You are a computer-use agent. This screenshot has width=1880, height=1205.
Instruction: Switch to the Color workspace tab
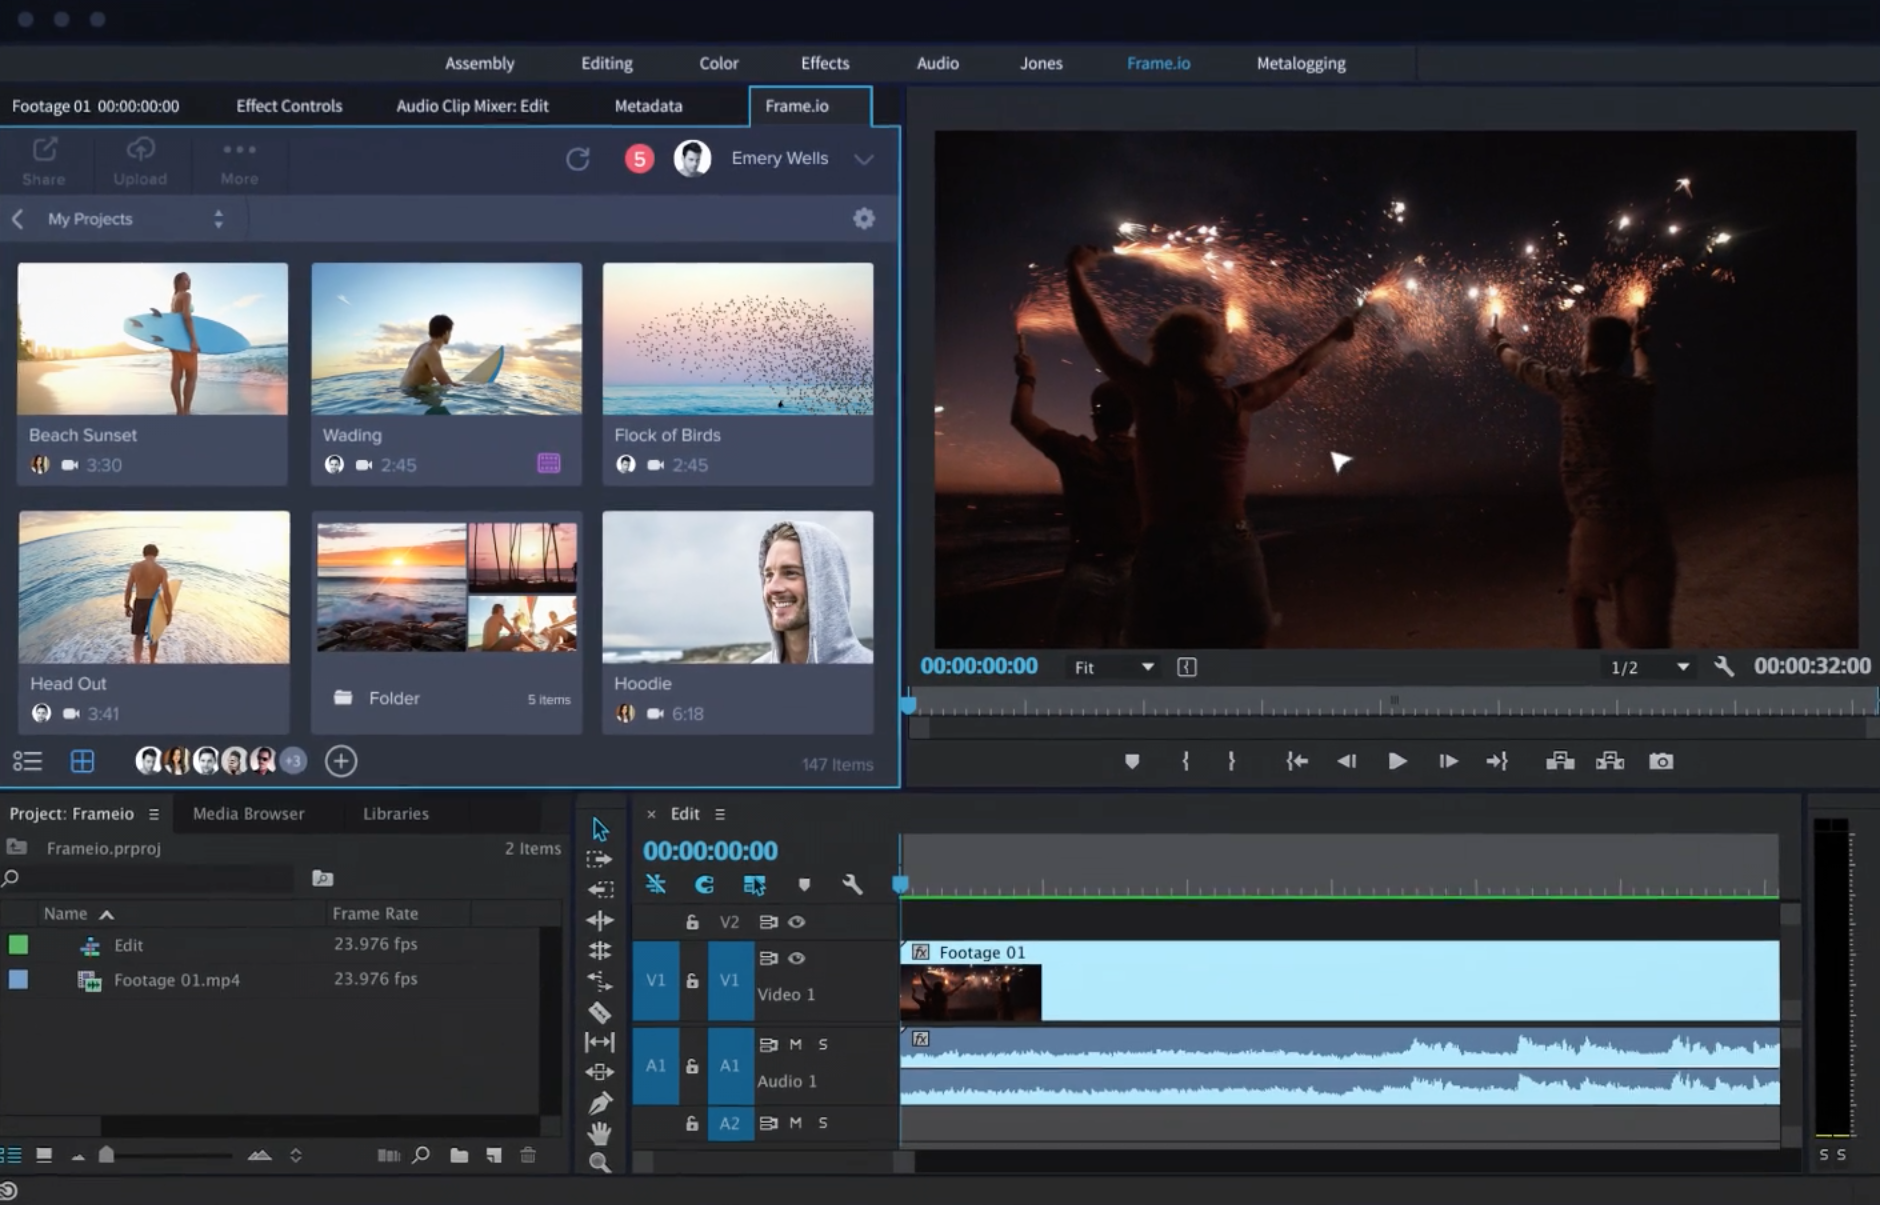click(x=718, y=63)
